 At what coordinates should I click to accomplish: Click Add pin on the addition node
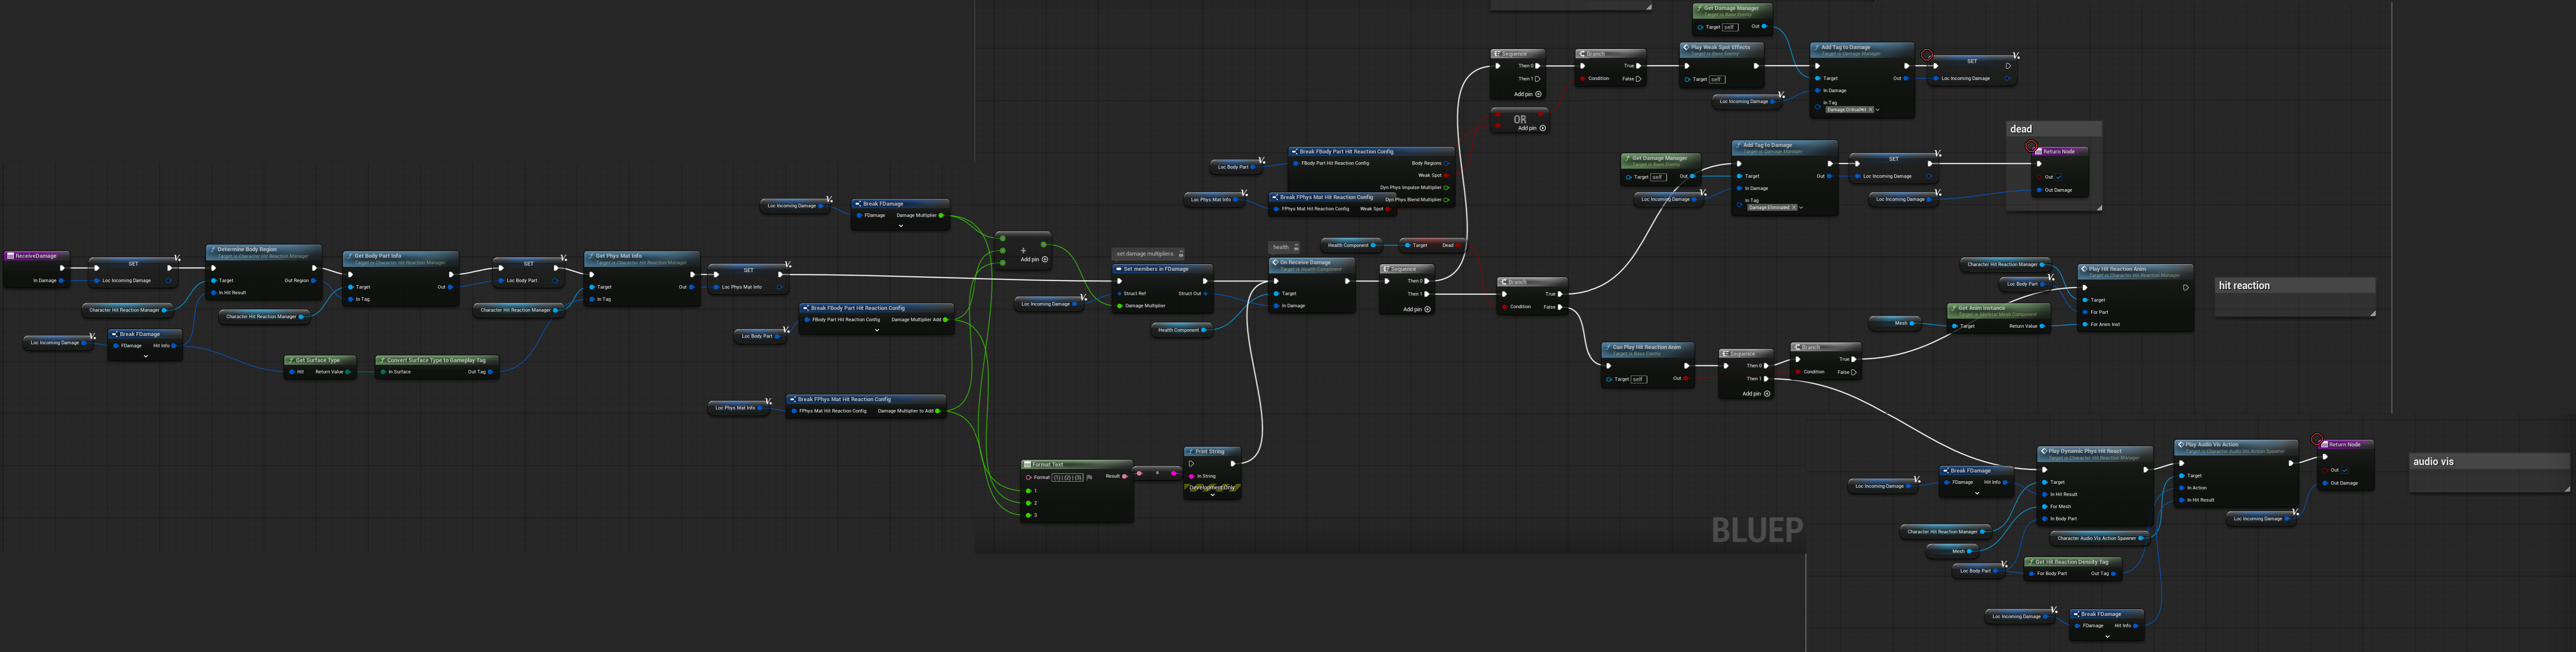click(1044, 259)
